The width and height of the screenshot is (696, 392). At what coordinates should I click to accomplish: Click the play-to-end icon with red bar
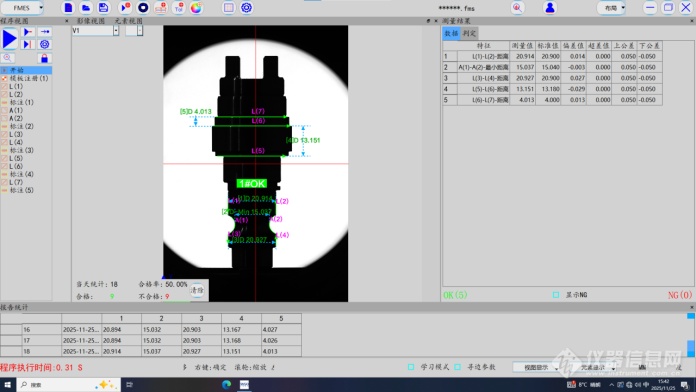pos(28,44)
